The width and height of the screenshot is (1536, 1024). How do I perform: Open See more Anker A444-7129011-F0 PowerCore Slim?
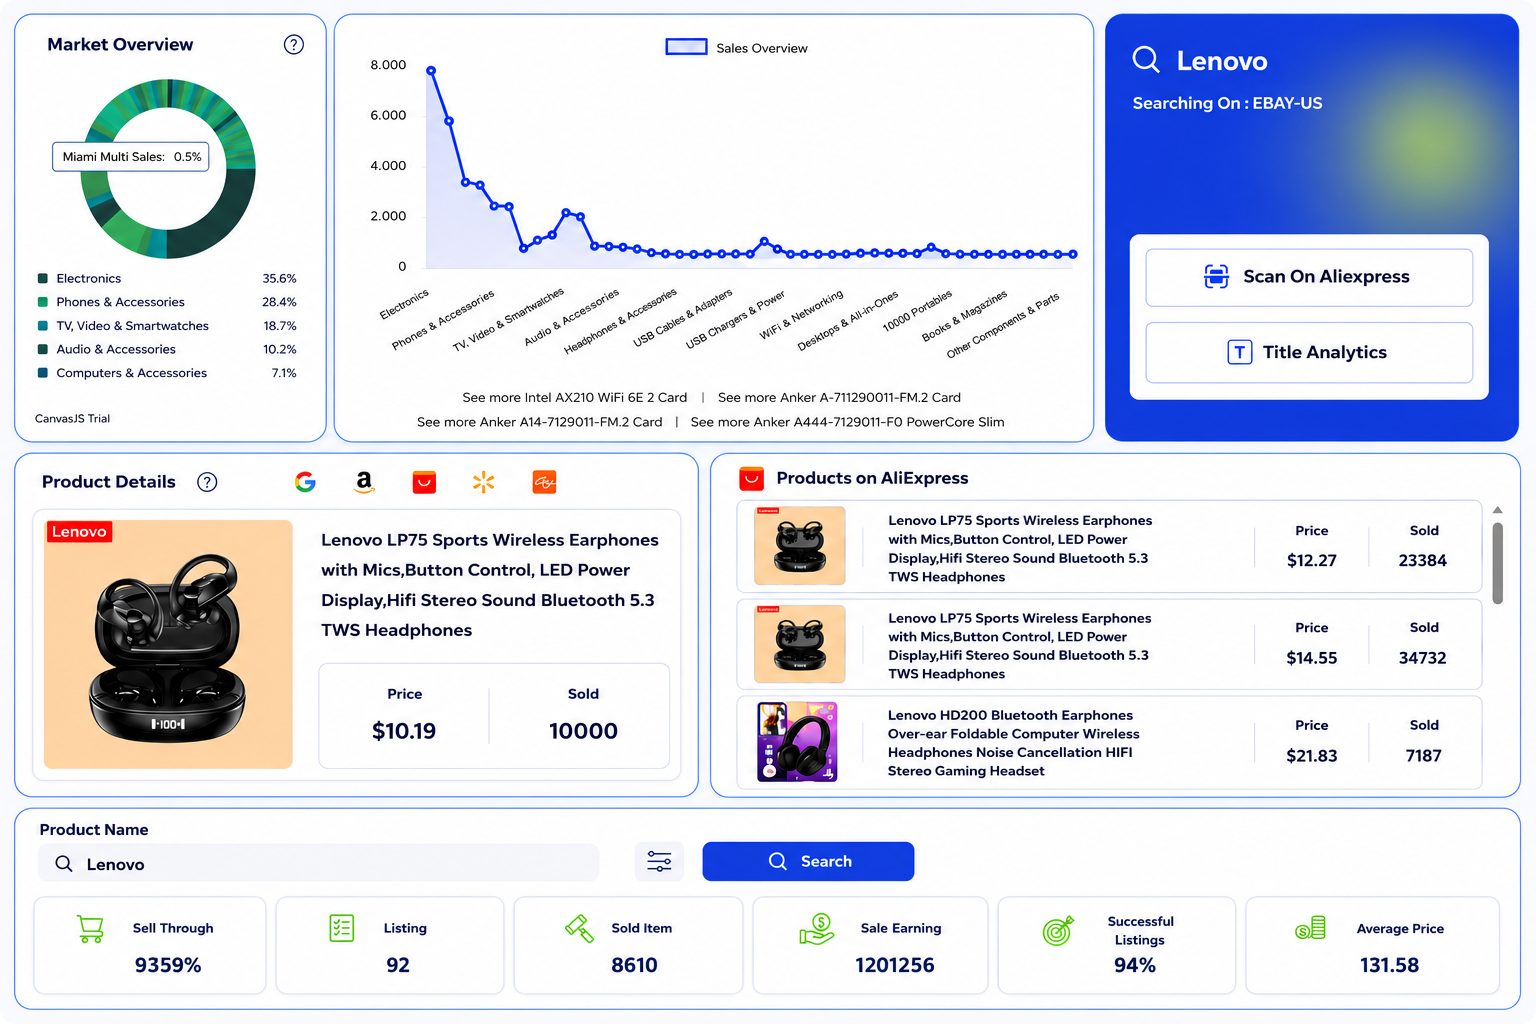[x=847, y=422]
